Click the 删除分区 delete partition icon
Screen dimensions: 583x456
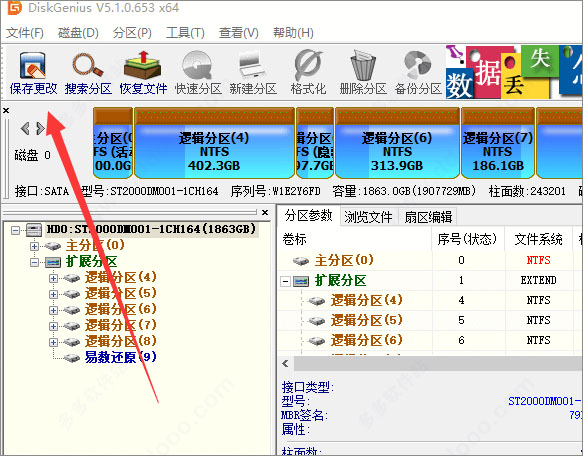pos(363,65)
